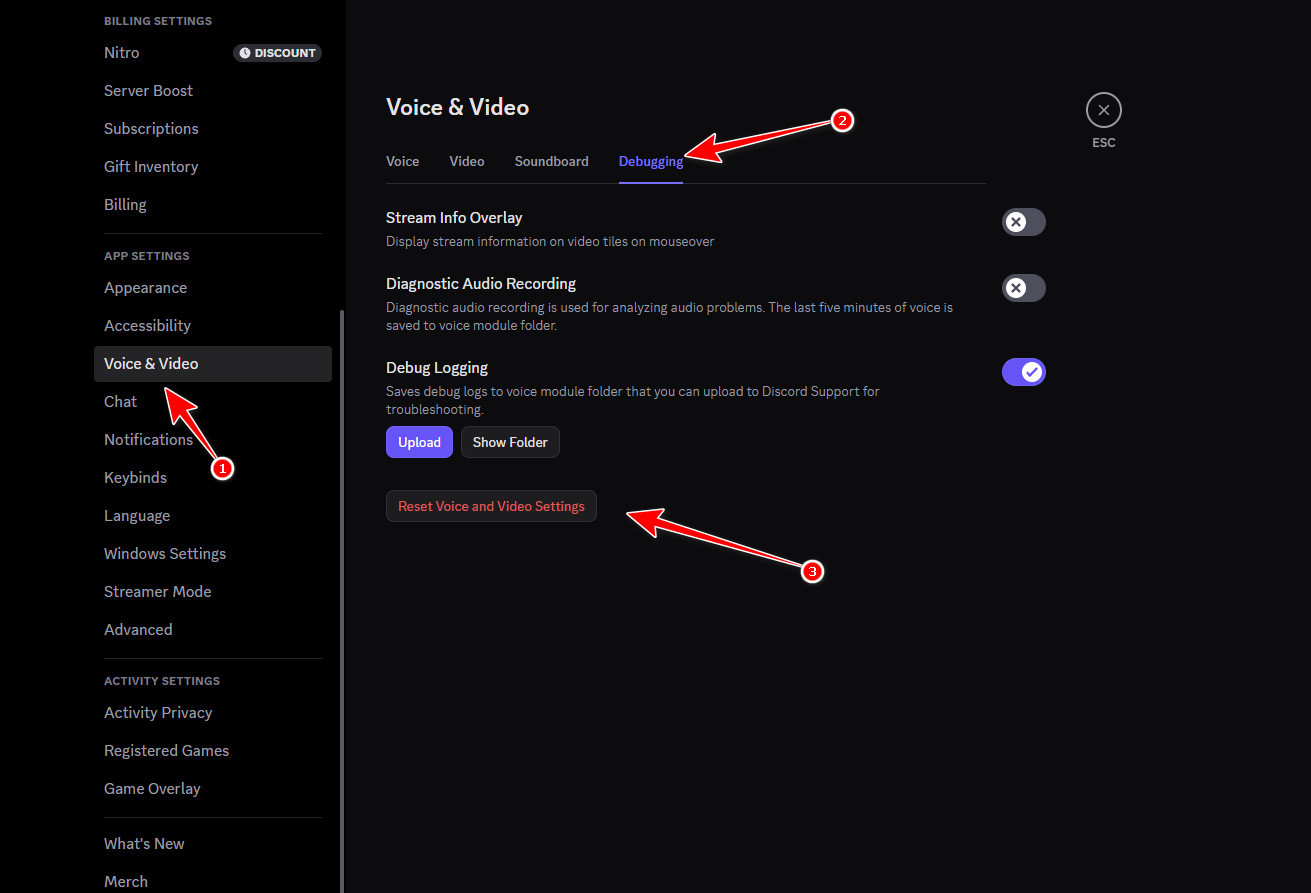The width and height of the screenshot is (1311, 893).
Task: Toggle the Stream Info Overlay switch
Action: [1023, 222]
